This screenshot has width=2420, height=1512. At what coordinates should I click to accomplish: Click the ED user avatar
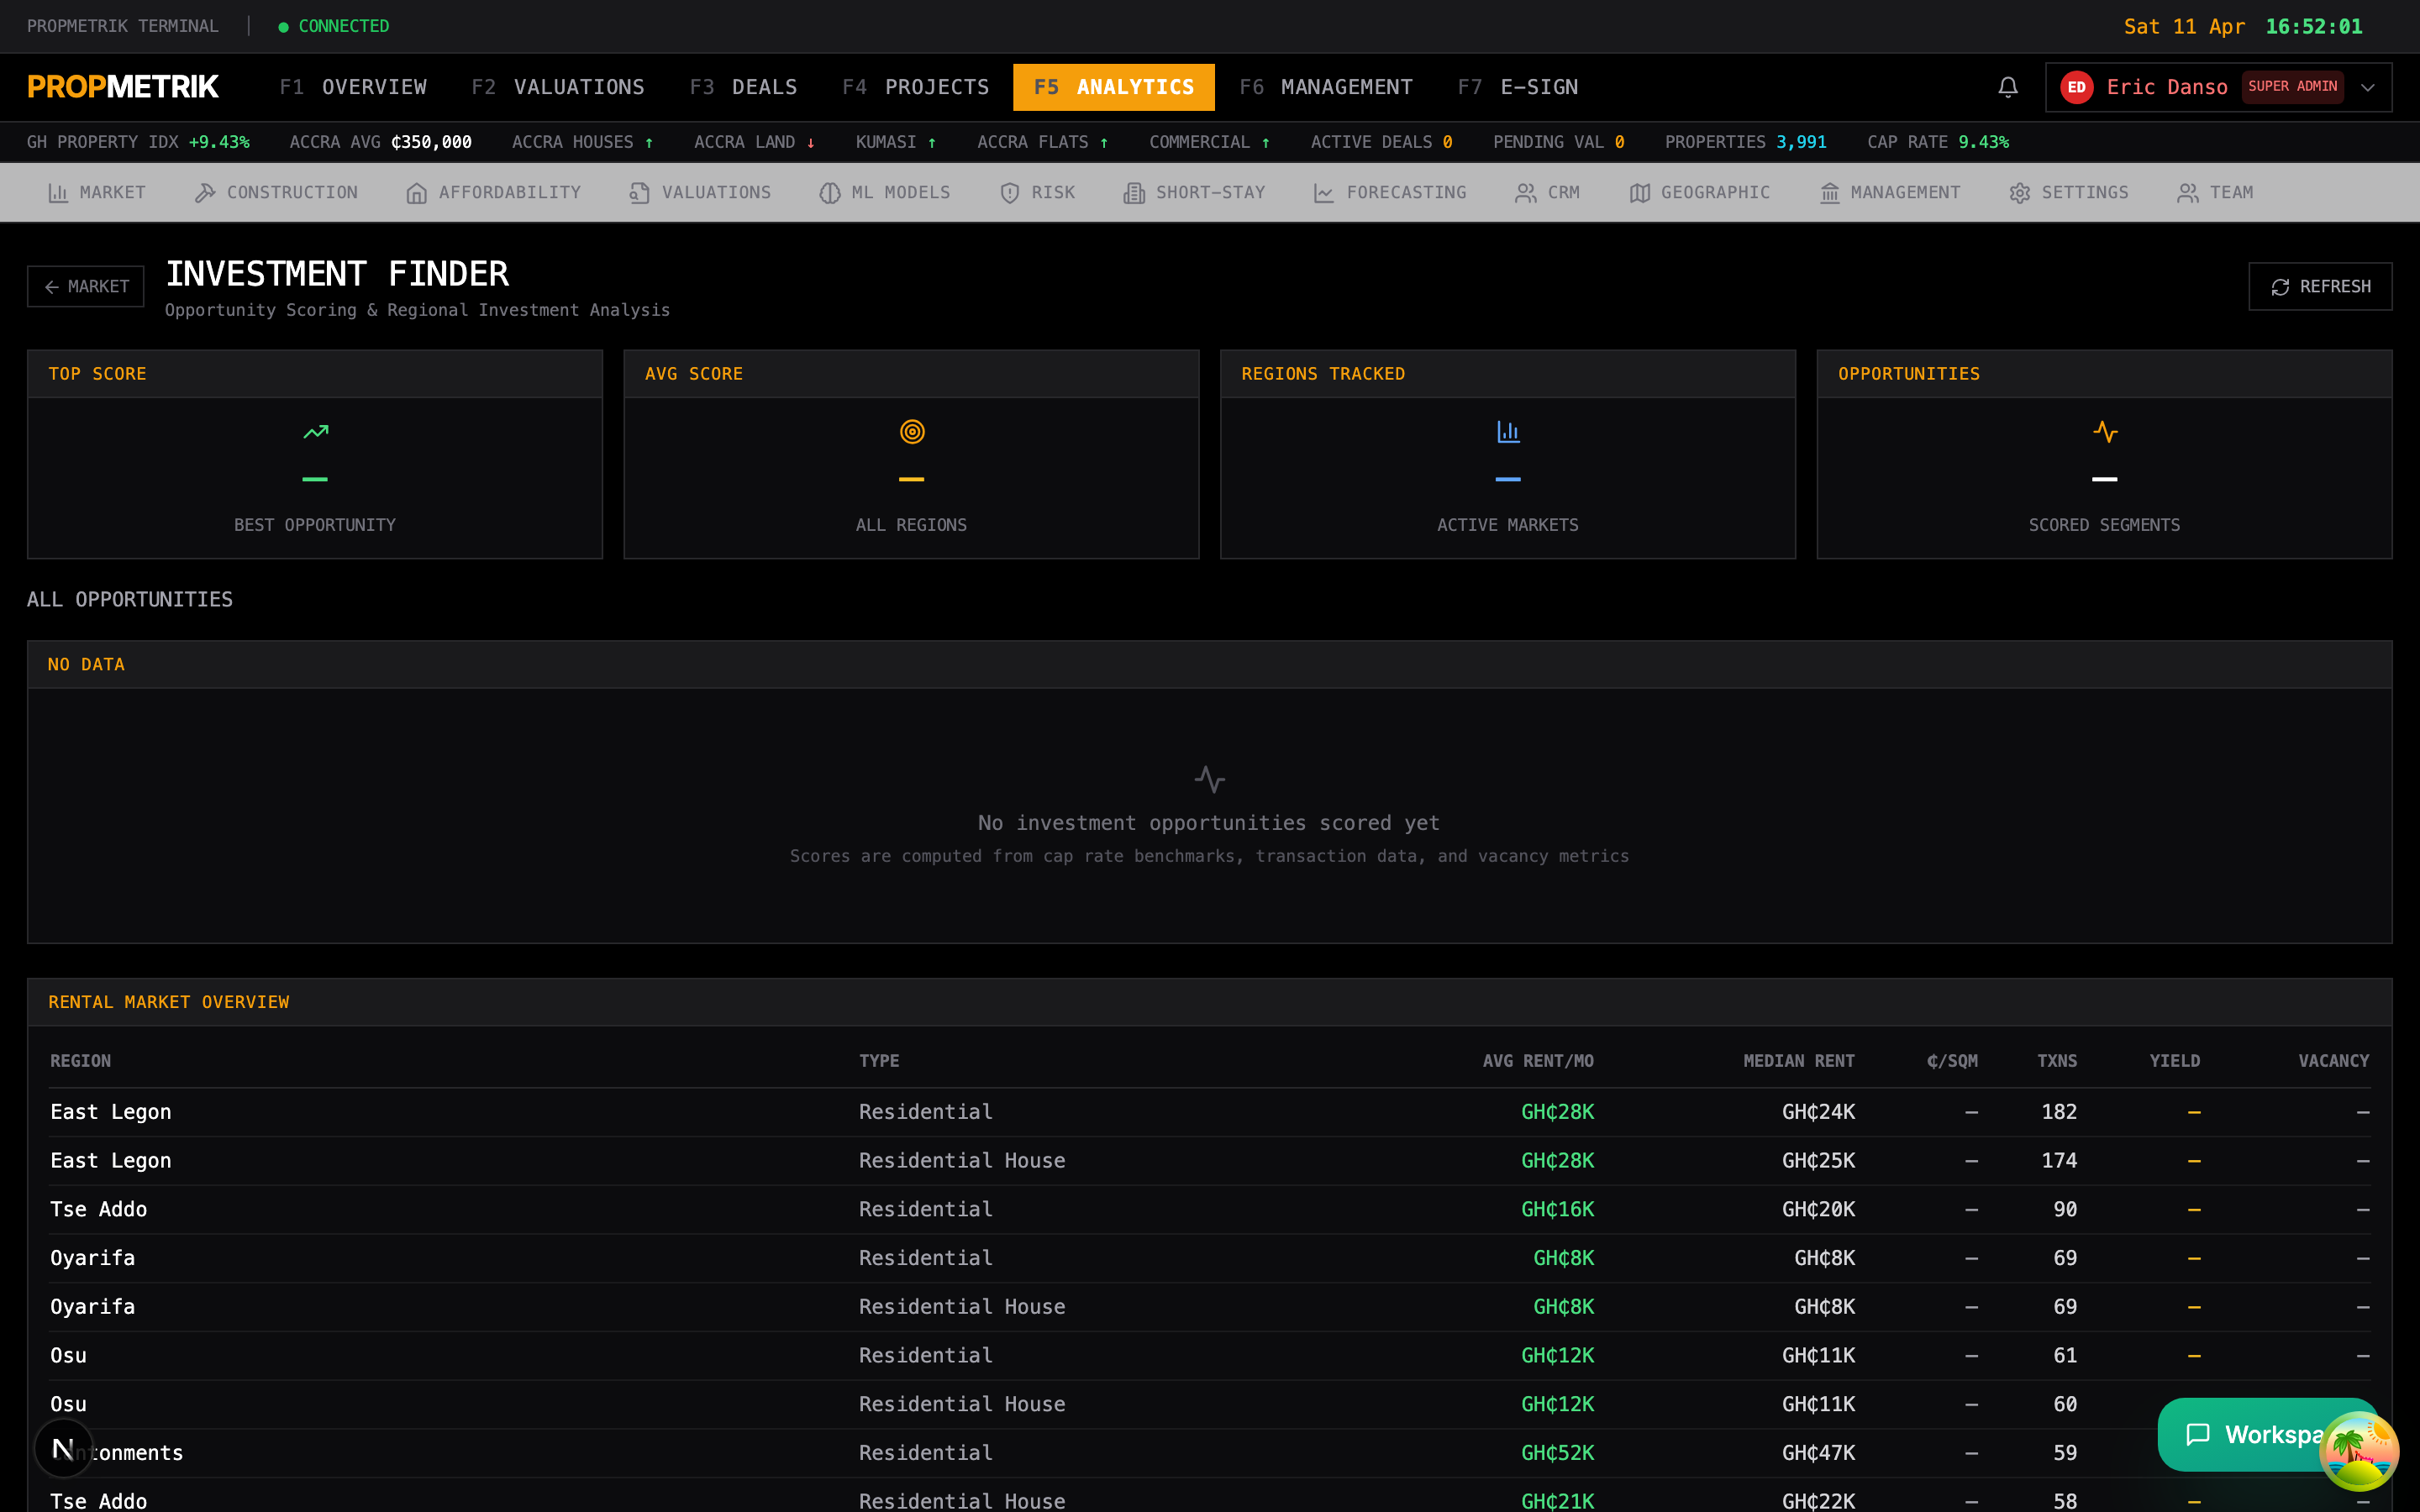tap(2077, 87)
